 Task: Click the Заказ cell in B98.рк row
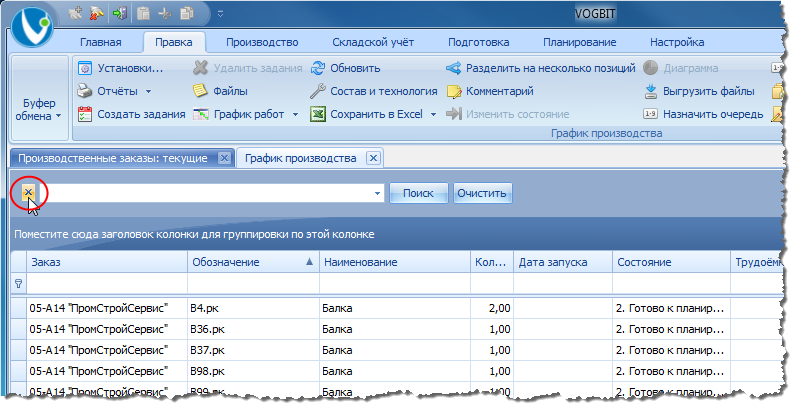click(107, 371)
